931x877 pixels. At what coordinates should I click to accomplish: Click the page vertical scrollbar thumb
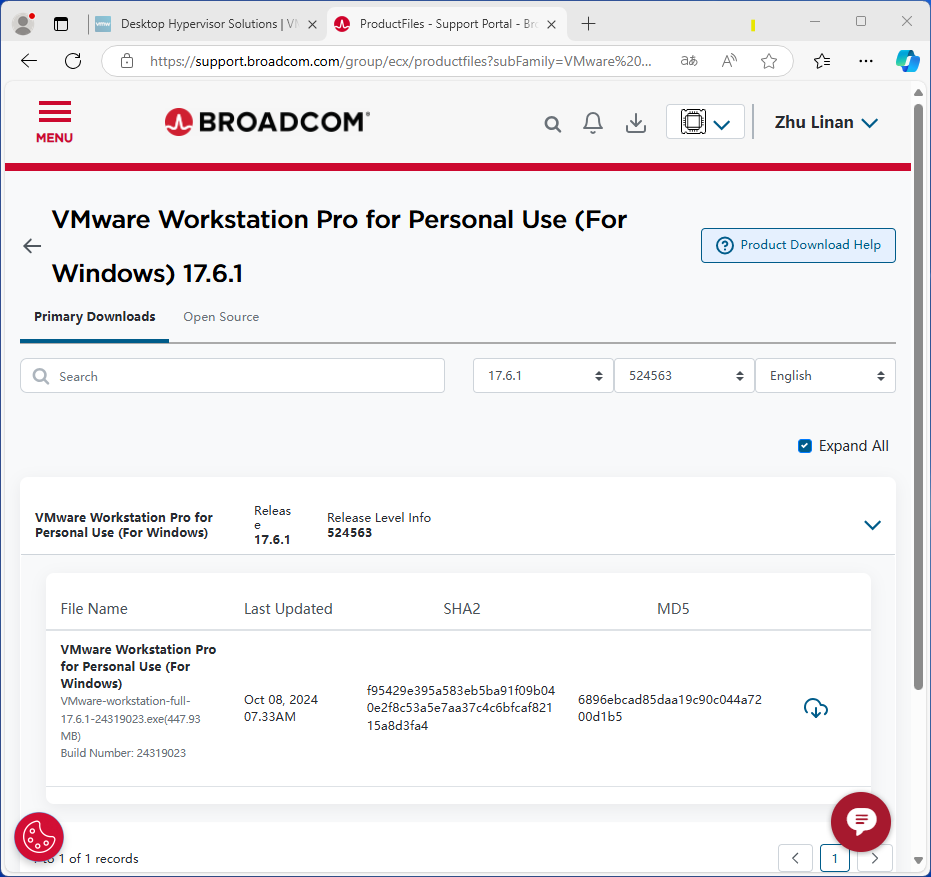click(918, 397)
